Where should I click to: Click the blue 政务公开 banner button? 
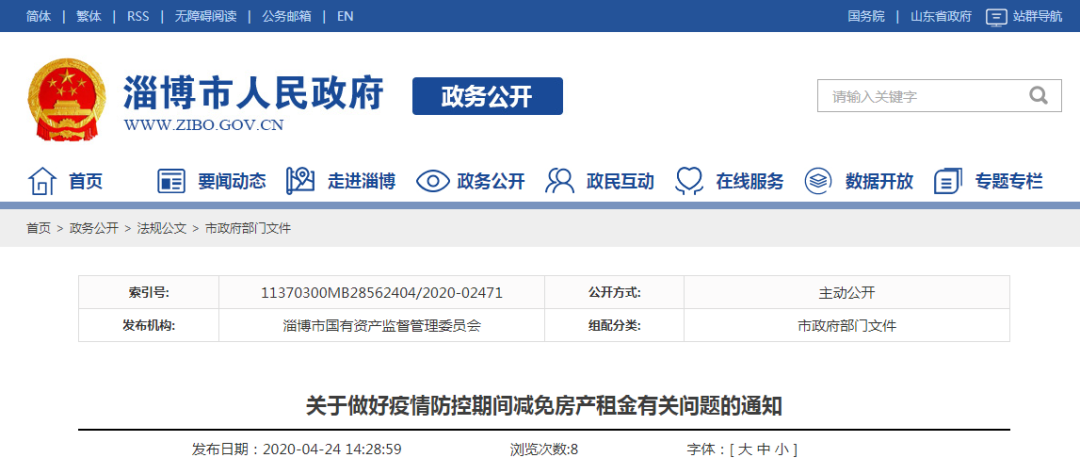pos(488,96)
